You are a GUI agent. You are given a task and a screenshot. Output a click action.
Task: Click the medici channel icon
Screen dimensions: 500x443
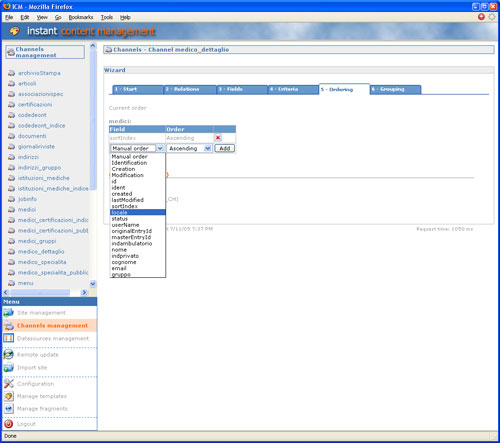(x=12, y=209)
